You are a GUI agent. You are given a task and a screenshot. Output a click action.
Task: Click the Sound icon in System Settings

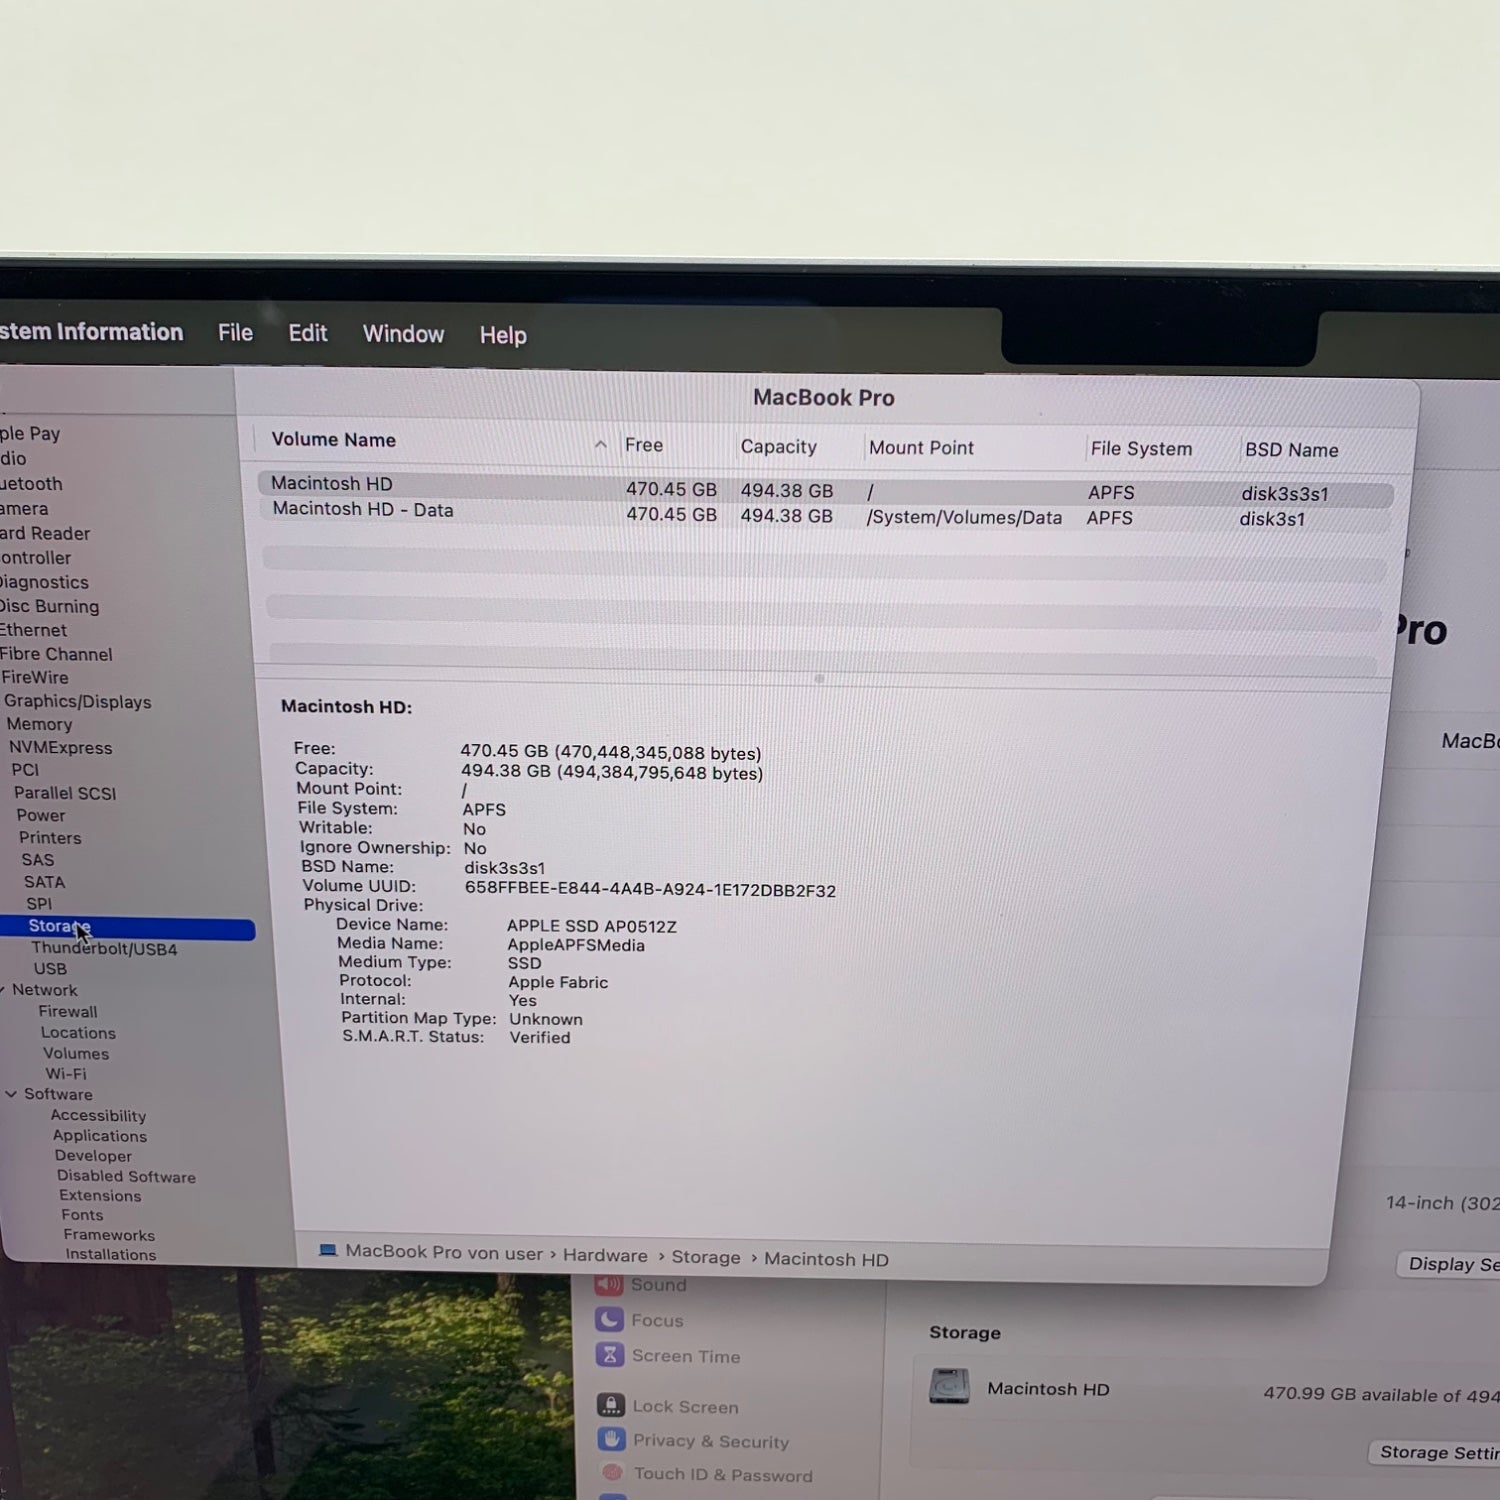point(609,1285)
